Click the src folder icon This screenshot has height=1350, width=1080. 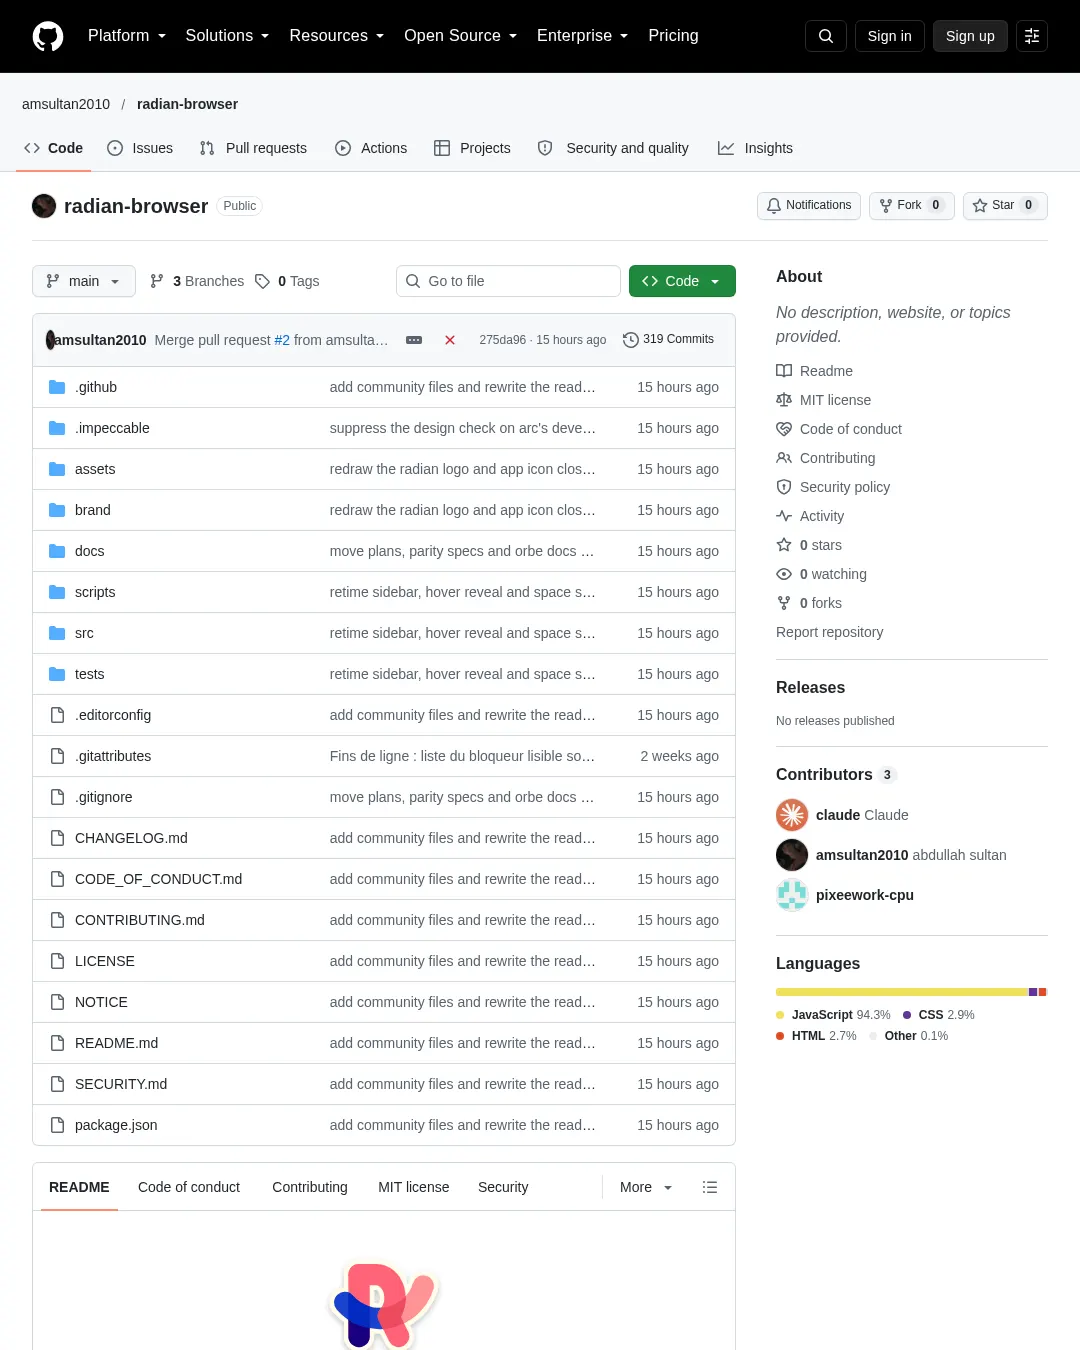coord(57,633)
